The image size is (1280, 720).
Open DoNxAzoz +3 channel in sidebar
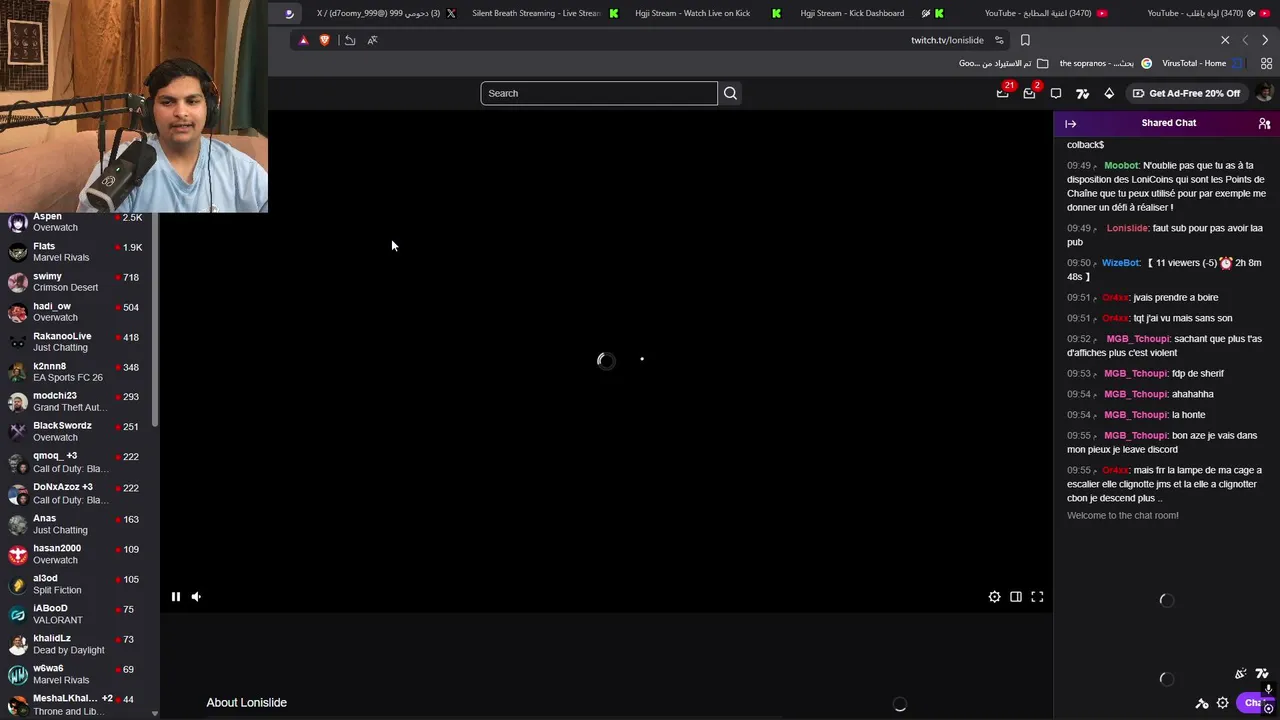click(x=78, y=493)
